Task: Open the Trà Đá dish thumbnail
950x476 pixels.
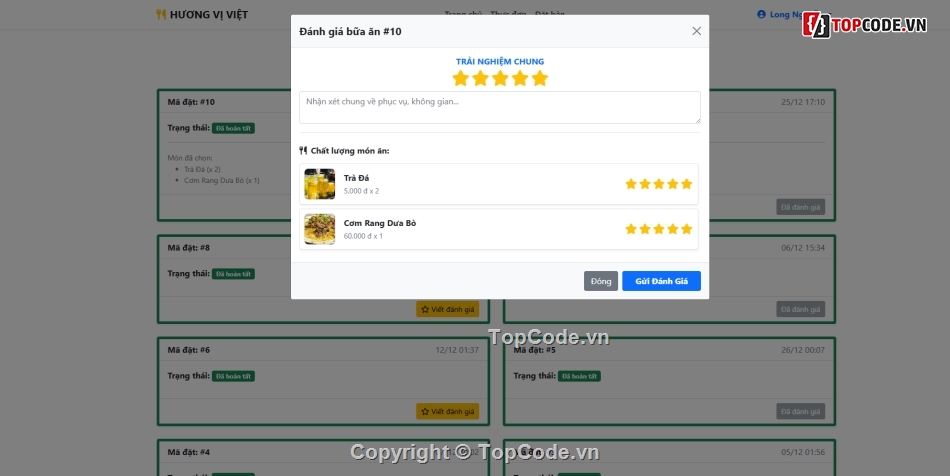Action: click(x=319, y=184)
